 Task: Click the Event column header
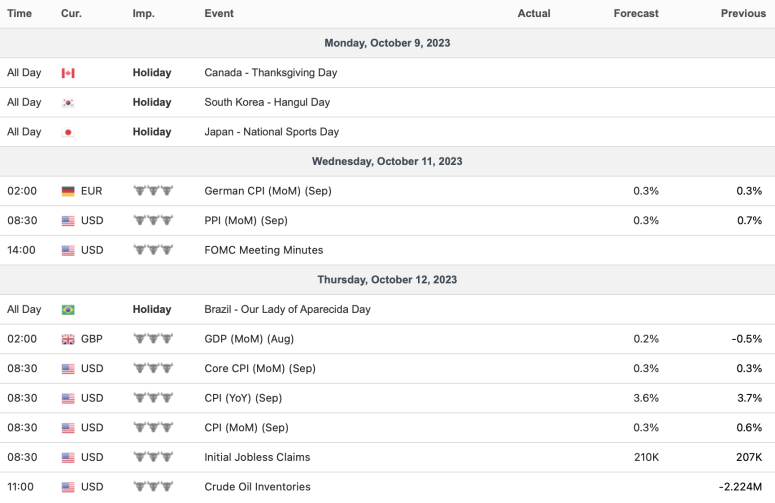[x=219, y=13]
